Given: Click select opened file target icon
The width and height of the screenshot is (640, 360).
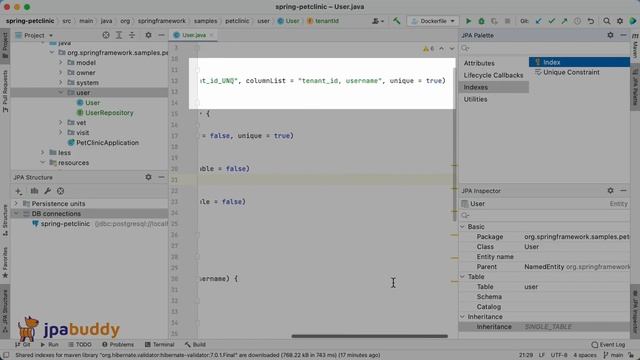Looking at the screenshot, I should click(106, 35).
